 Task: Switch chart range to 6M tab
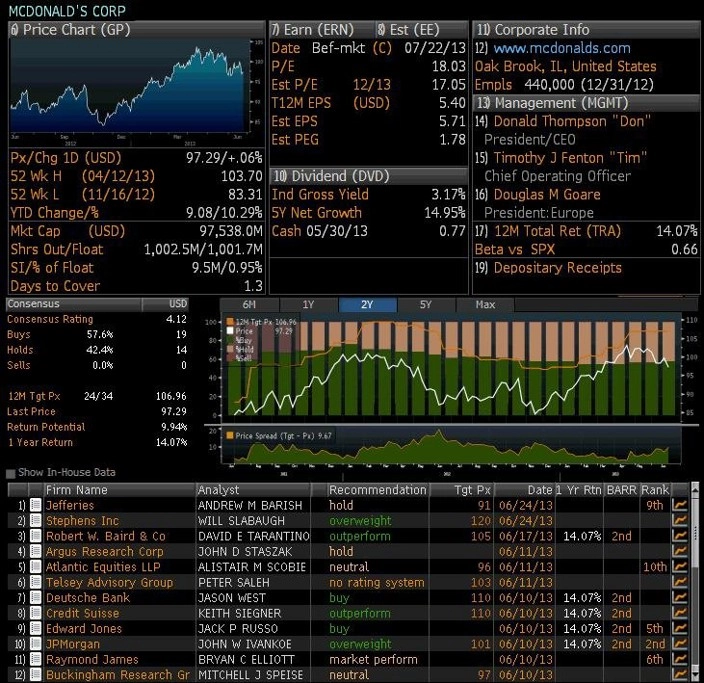point(249,304)
